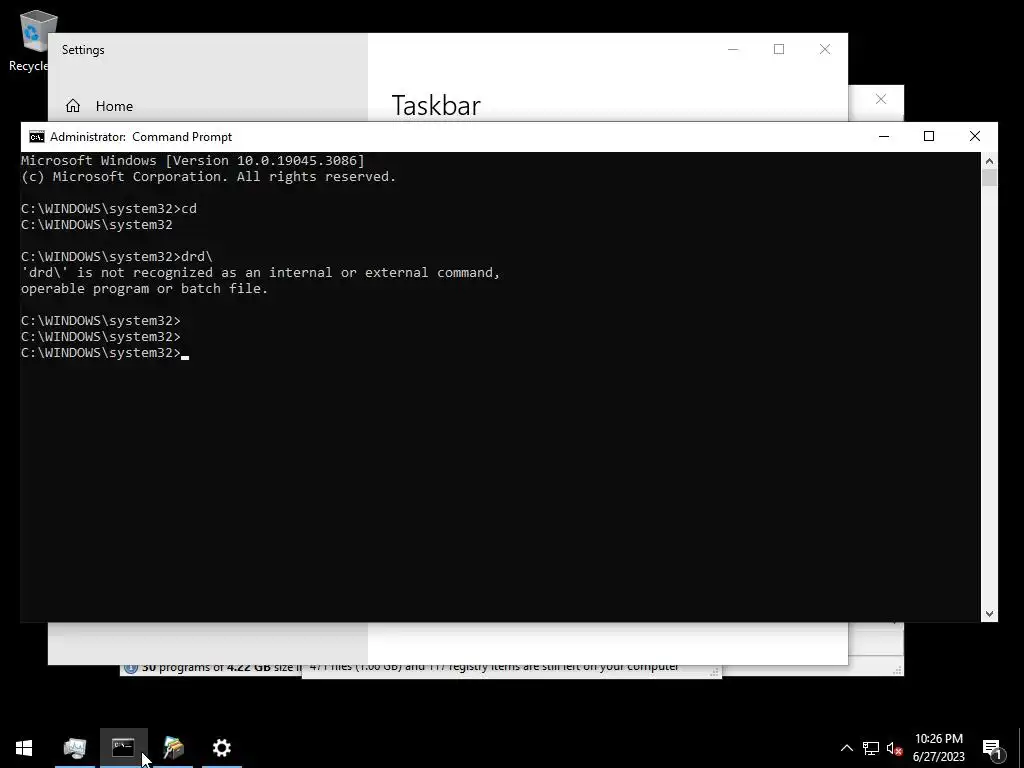Click the "'drd\' is not recognized" error line

click(261, 272)
